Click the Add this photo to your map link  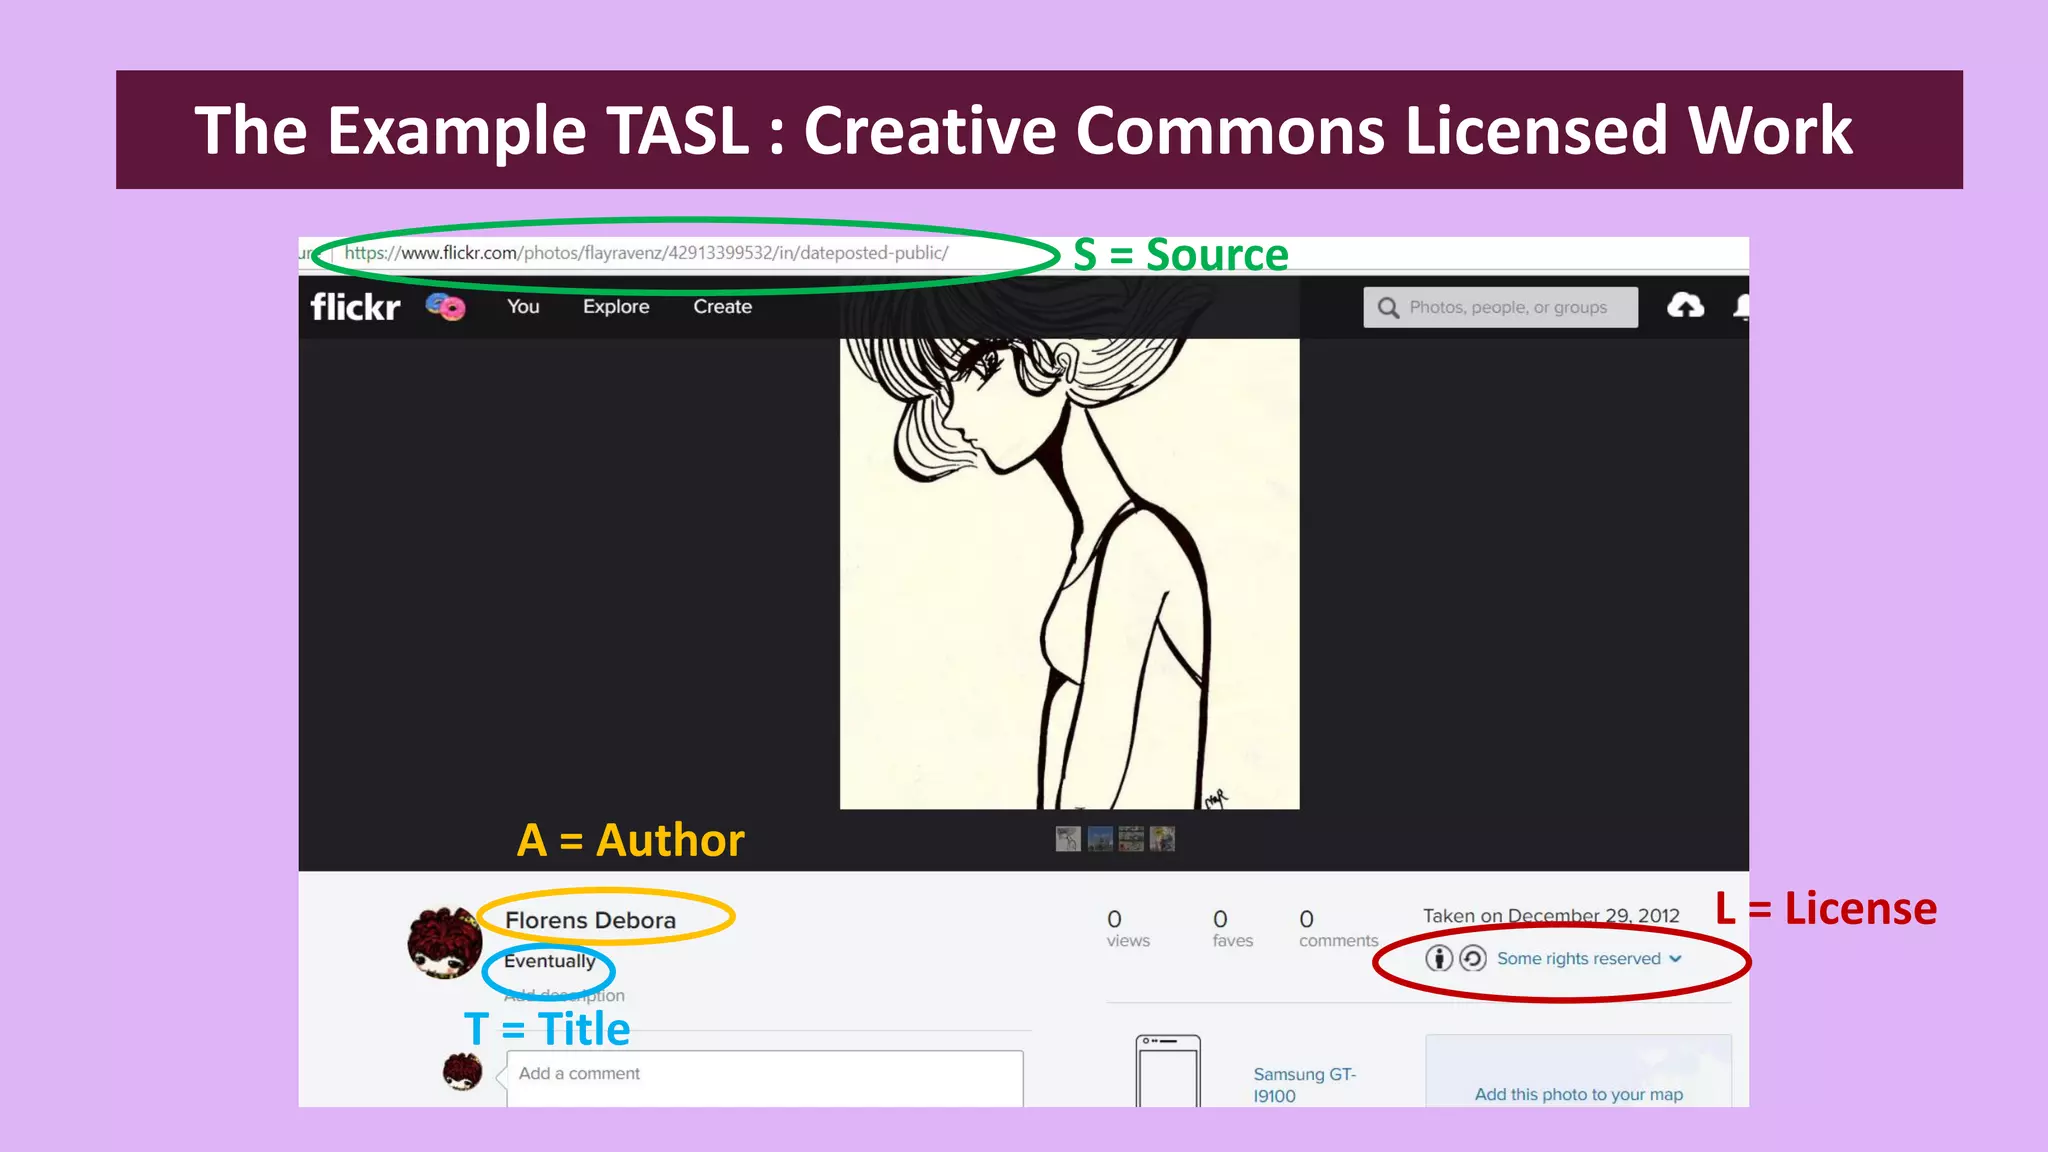coord(1577,1094)
